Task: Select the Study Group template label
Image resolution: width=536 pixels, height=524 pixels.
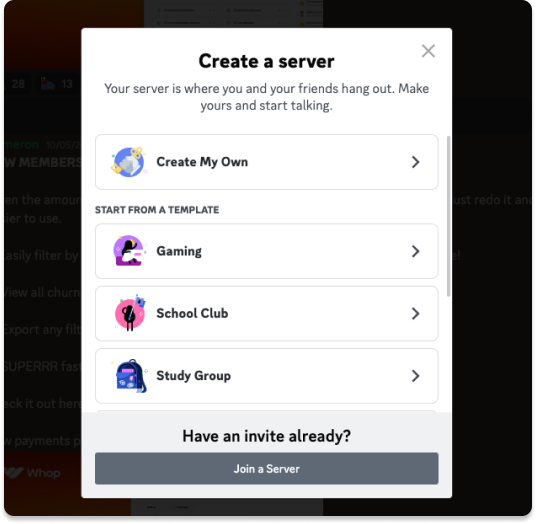Action: point(193,376)
